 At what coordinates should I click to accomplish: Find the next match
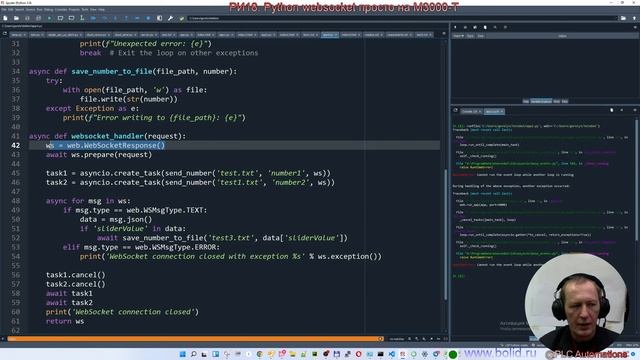tap(424, 339)
